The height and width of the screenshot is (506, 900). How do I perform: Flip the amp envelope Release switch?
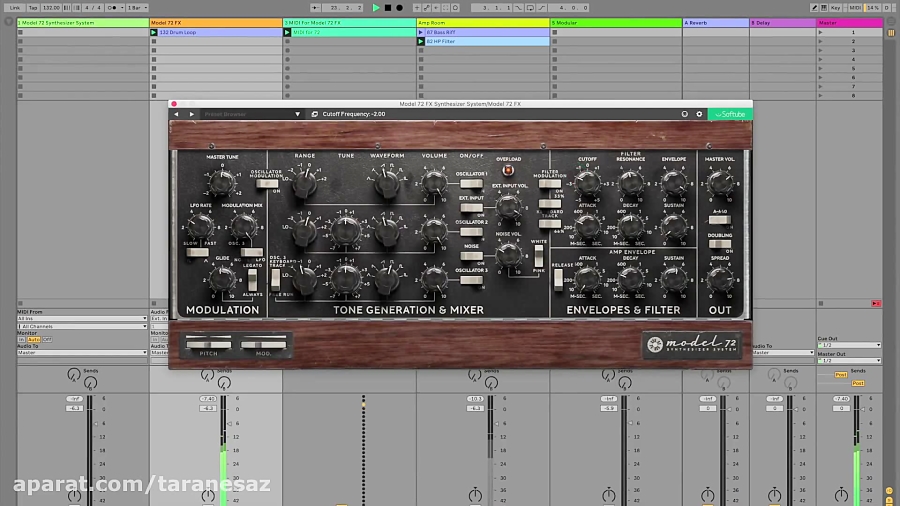click(x=558, y=279)
